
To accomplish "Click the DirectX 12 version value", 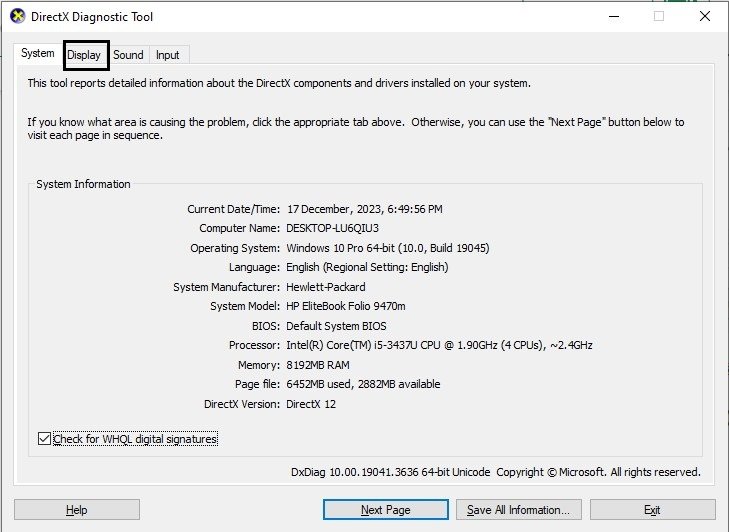I will pos(311,404).
